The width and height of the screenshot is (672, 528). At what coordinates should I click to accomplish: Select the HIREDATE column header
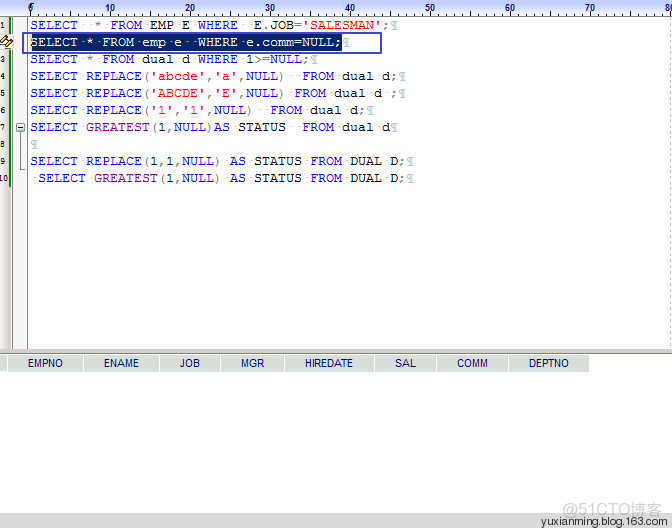tap(329, 363)
